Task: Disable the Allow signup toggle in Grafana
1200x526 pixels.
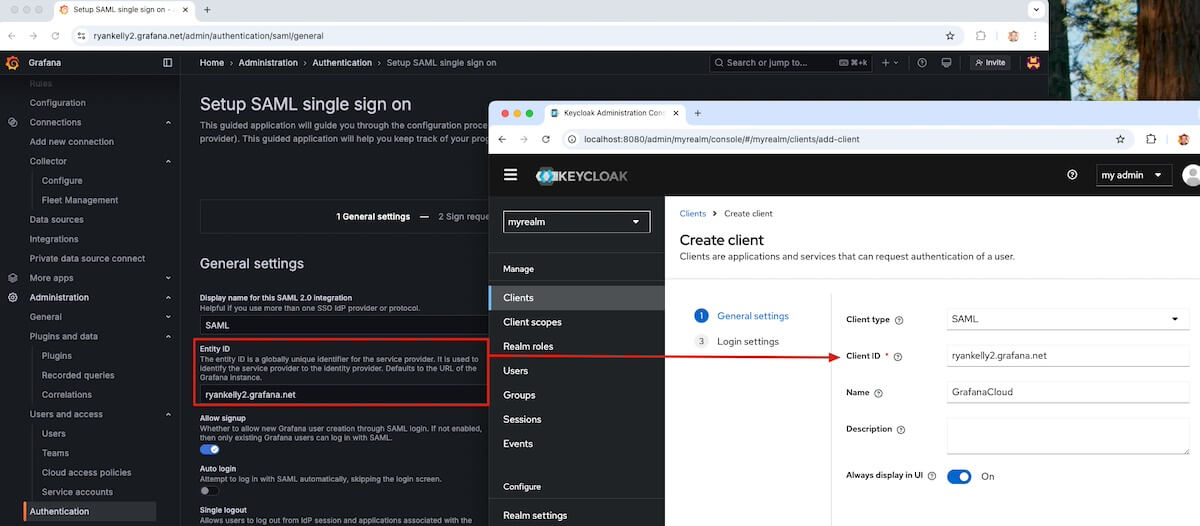Action: (x=210, y=449)
